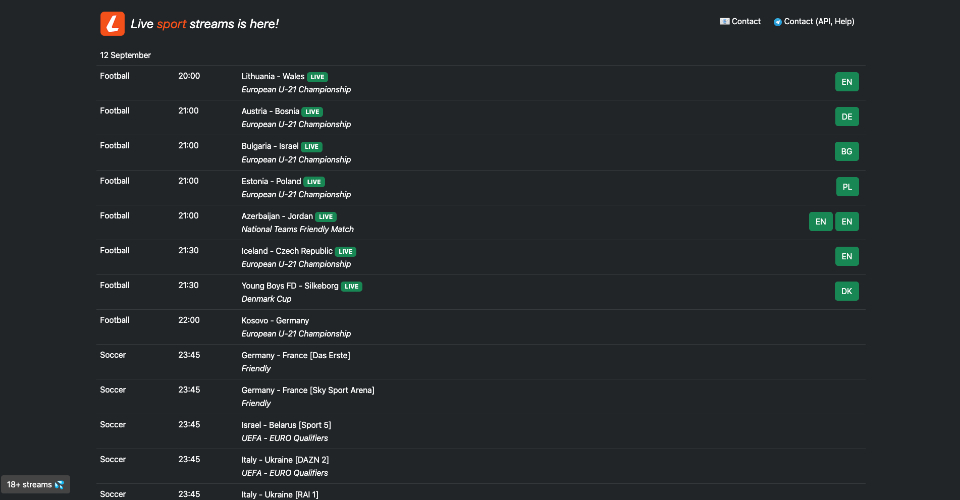
Task: Open DK stream for Young Boys FD - Silkeborg
Action: [x=847, y=291]
